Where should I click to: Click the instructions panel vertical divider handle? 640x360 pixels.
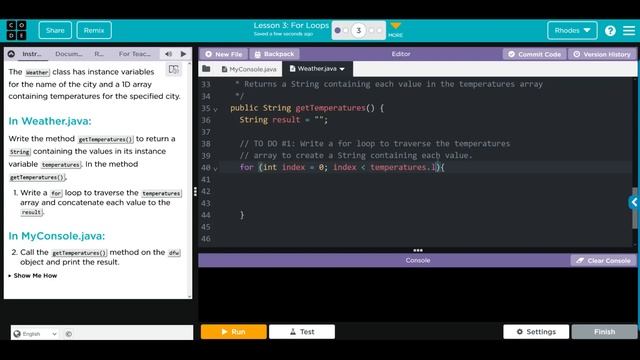tap(195, 191)
